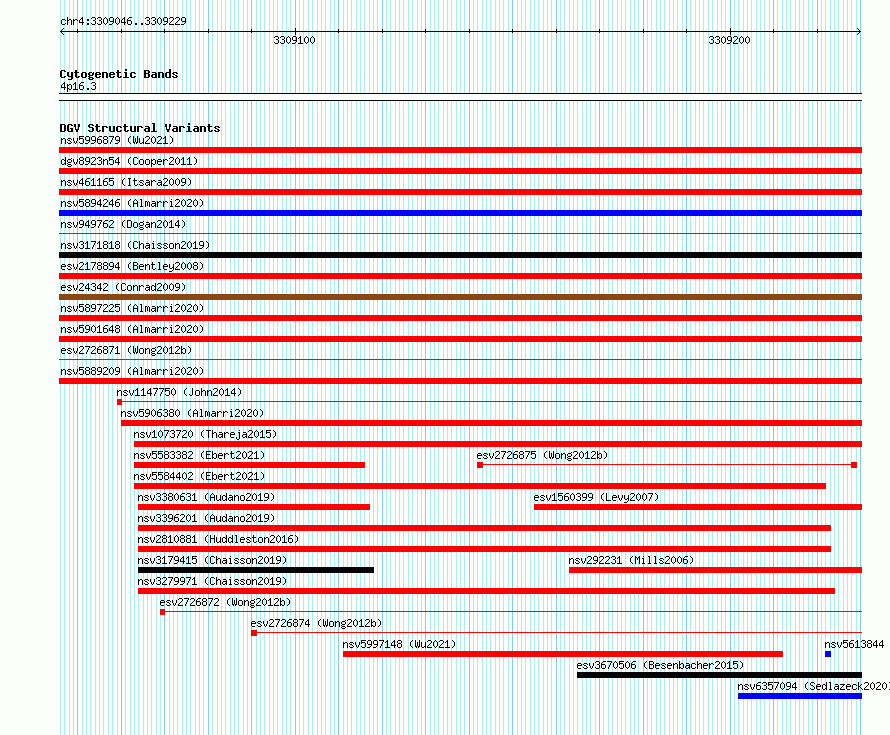Click the brown esv24342 (Conrad2009) bar

click(x=460, y=297)
